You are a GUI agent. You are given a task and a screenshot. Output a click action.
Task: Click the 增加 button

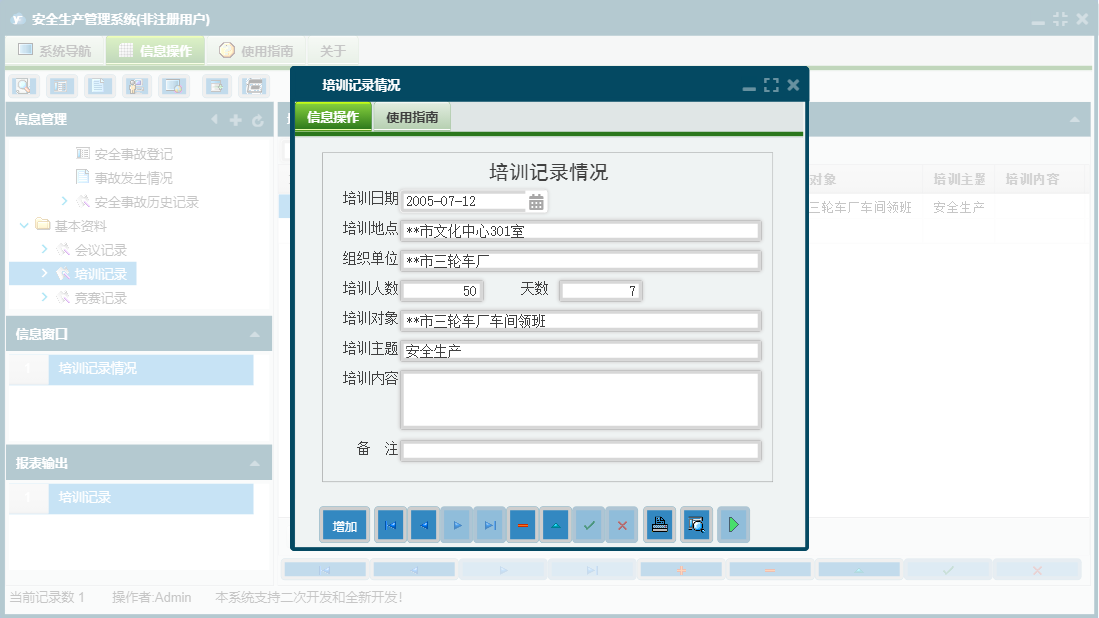343,524
